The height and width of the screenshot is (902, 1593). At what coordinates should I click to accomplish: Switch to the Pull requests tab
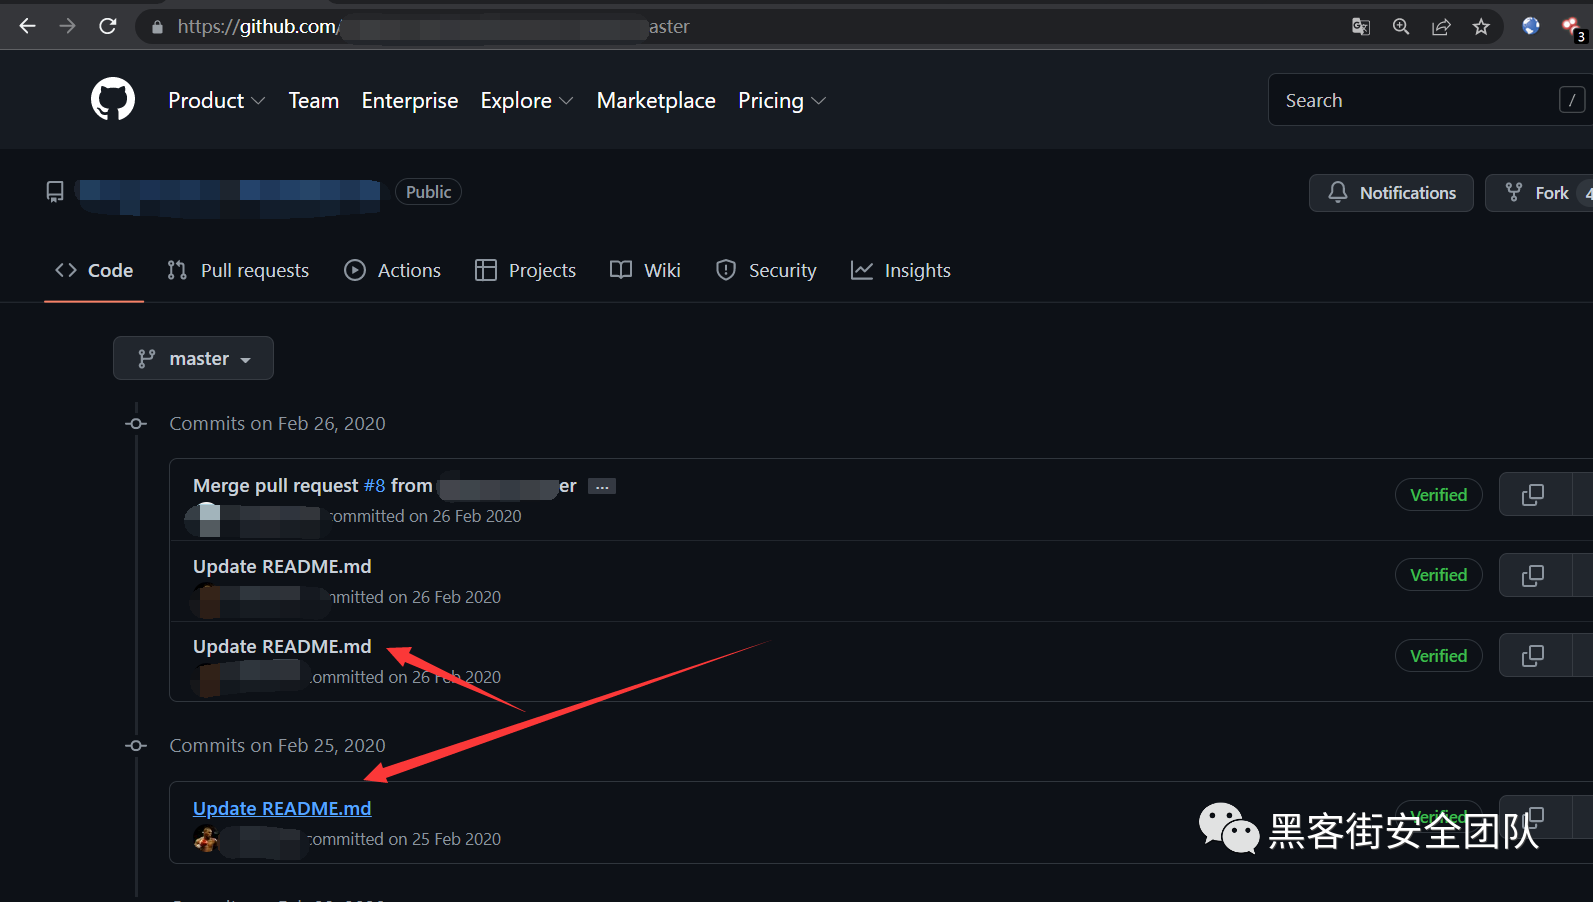click(238, 270)
